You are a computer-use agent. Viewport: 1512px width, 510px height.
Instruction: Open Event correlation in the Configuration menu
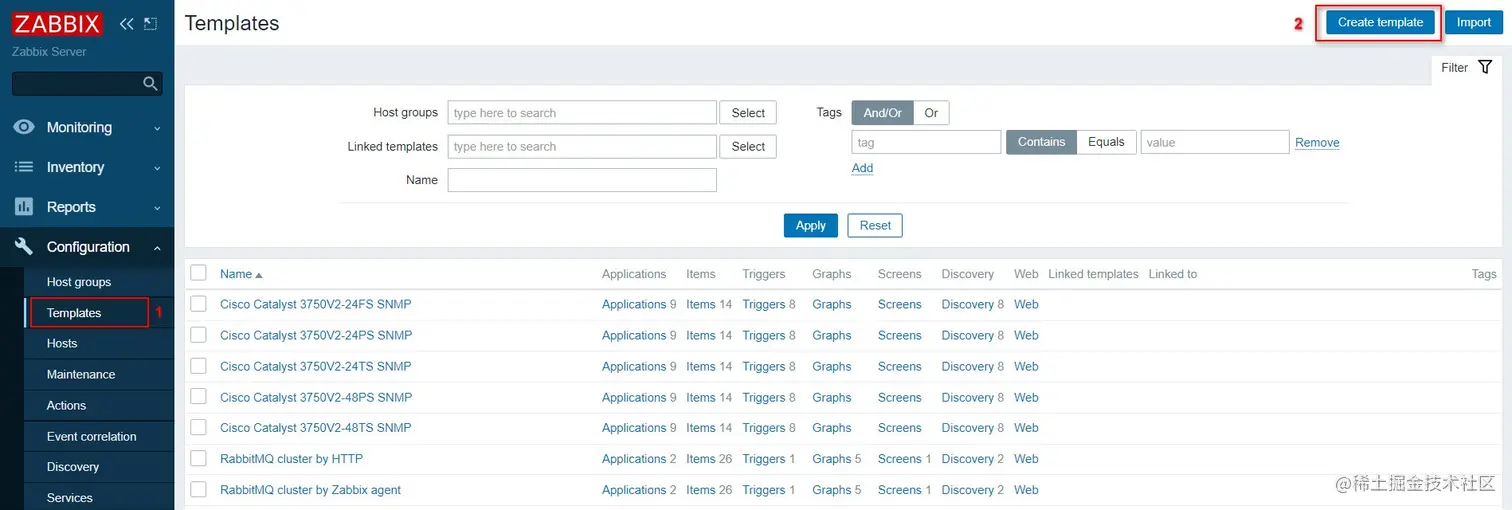(92, 436)
